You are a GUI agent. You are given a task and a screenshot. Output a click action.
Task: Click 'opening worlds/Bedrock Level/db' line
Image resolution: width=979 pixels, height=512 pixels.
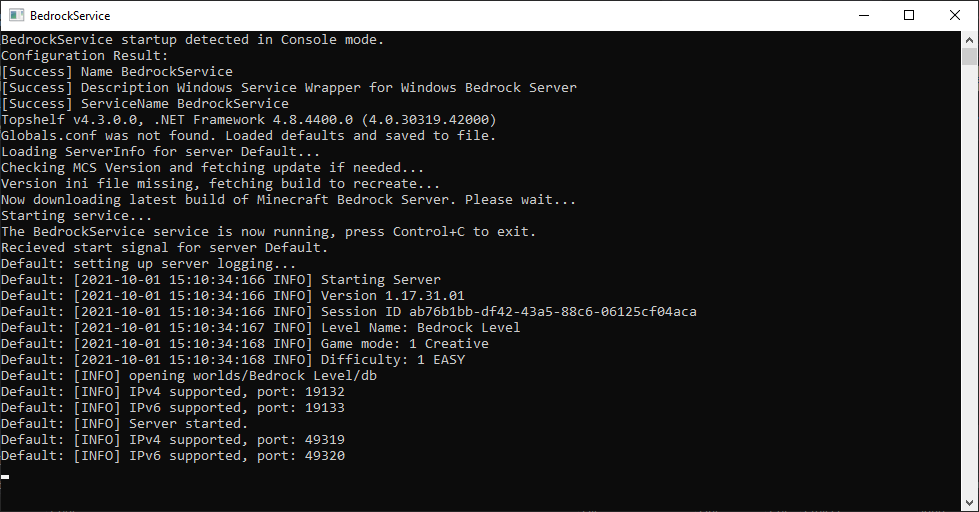189,376
